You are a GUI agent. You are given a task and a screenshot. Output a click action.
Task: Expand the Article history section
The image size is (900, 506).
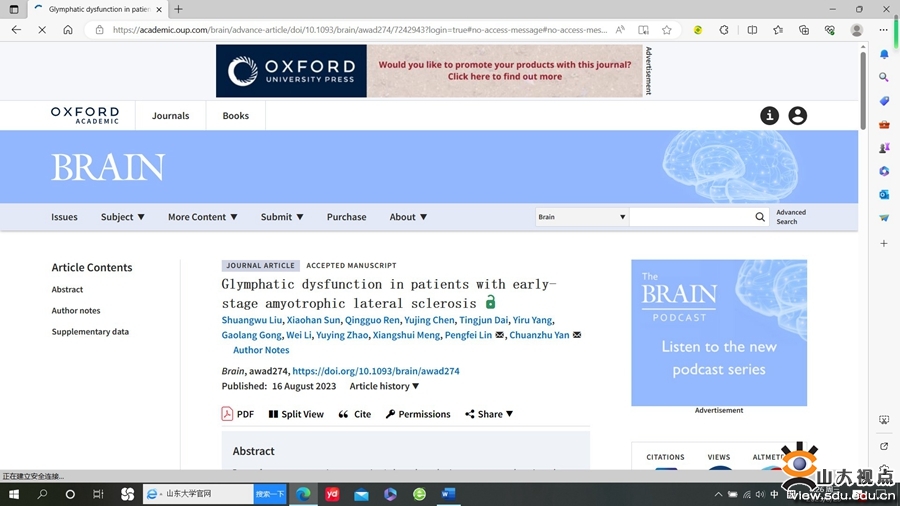click(385, 386)
